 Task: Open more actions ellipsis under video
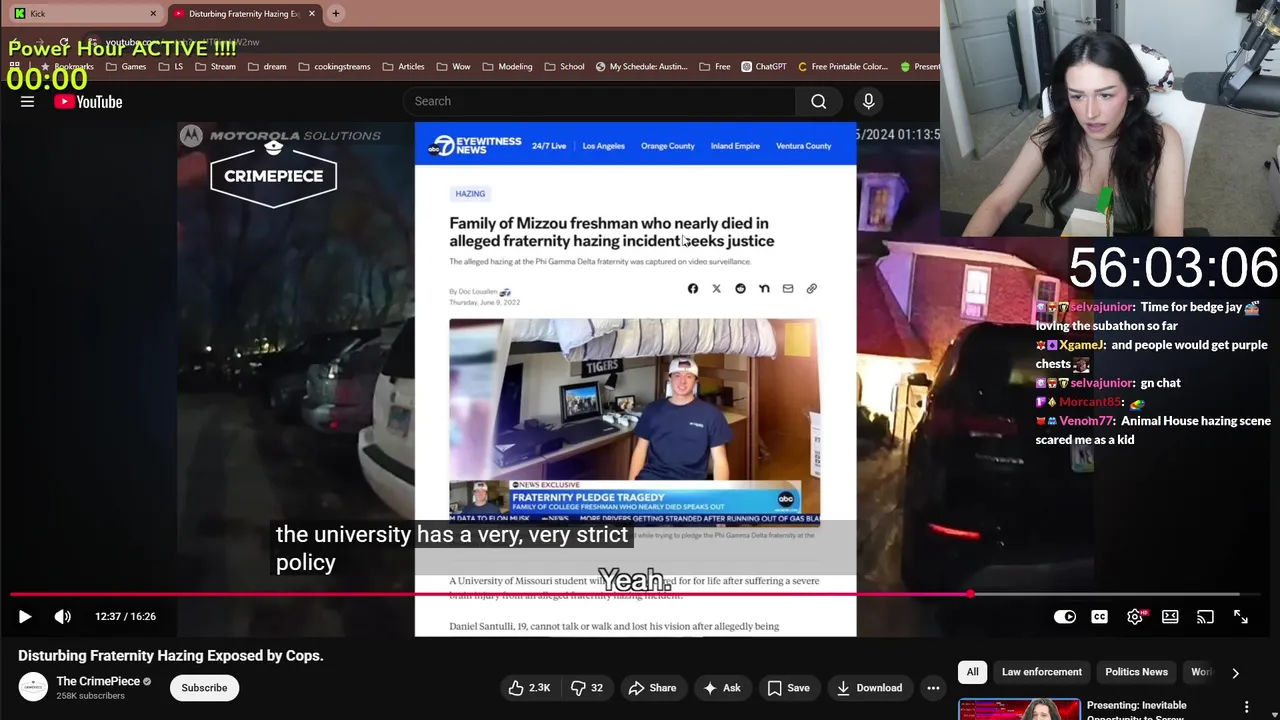[933, 688]
